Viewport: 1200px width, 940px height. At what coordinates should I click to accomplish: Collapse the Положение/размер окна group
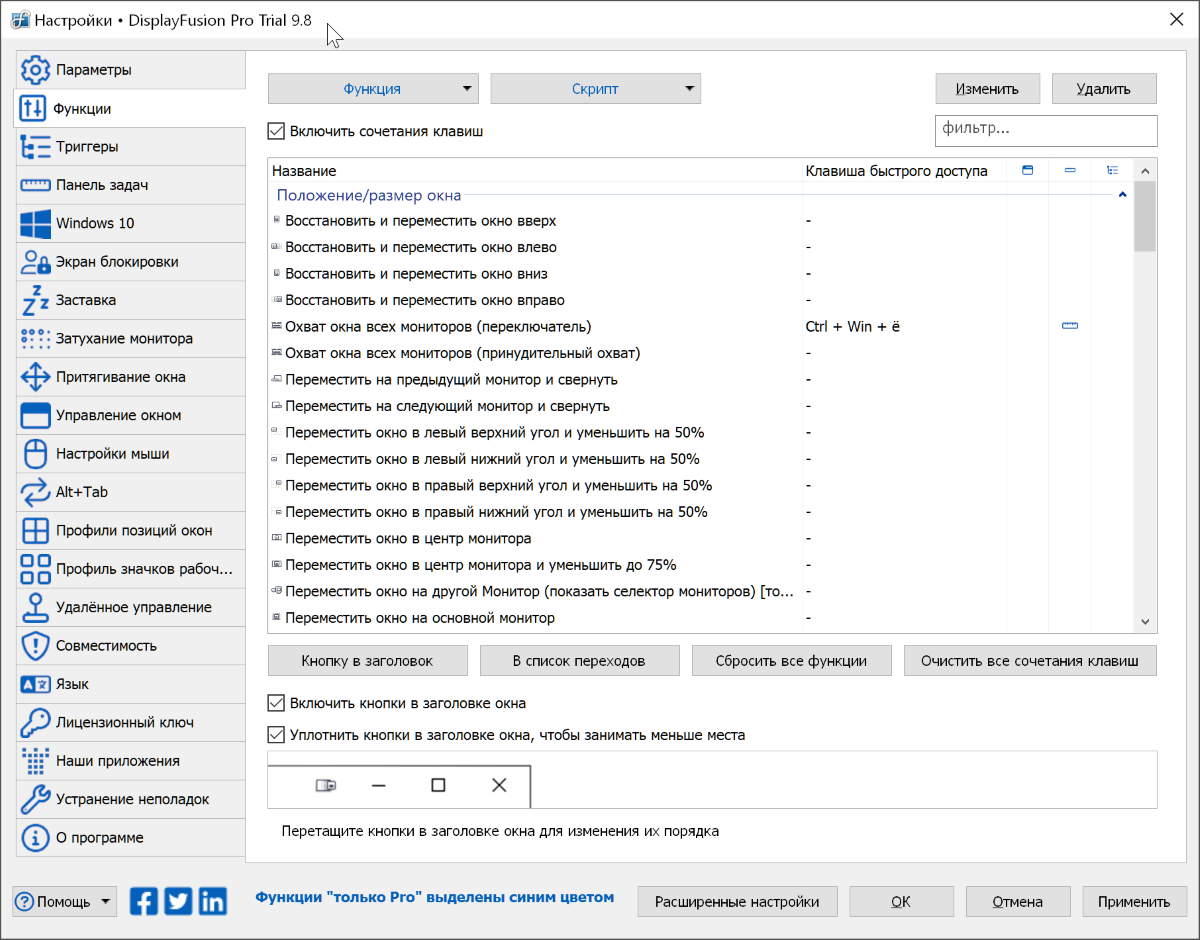[1122, 195]
